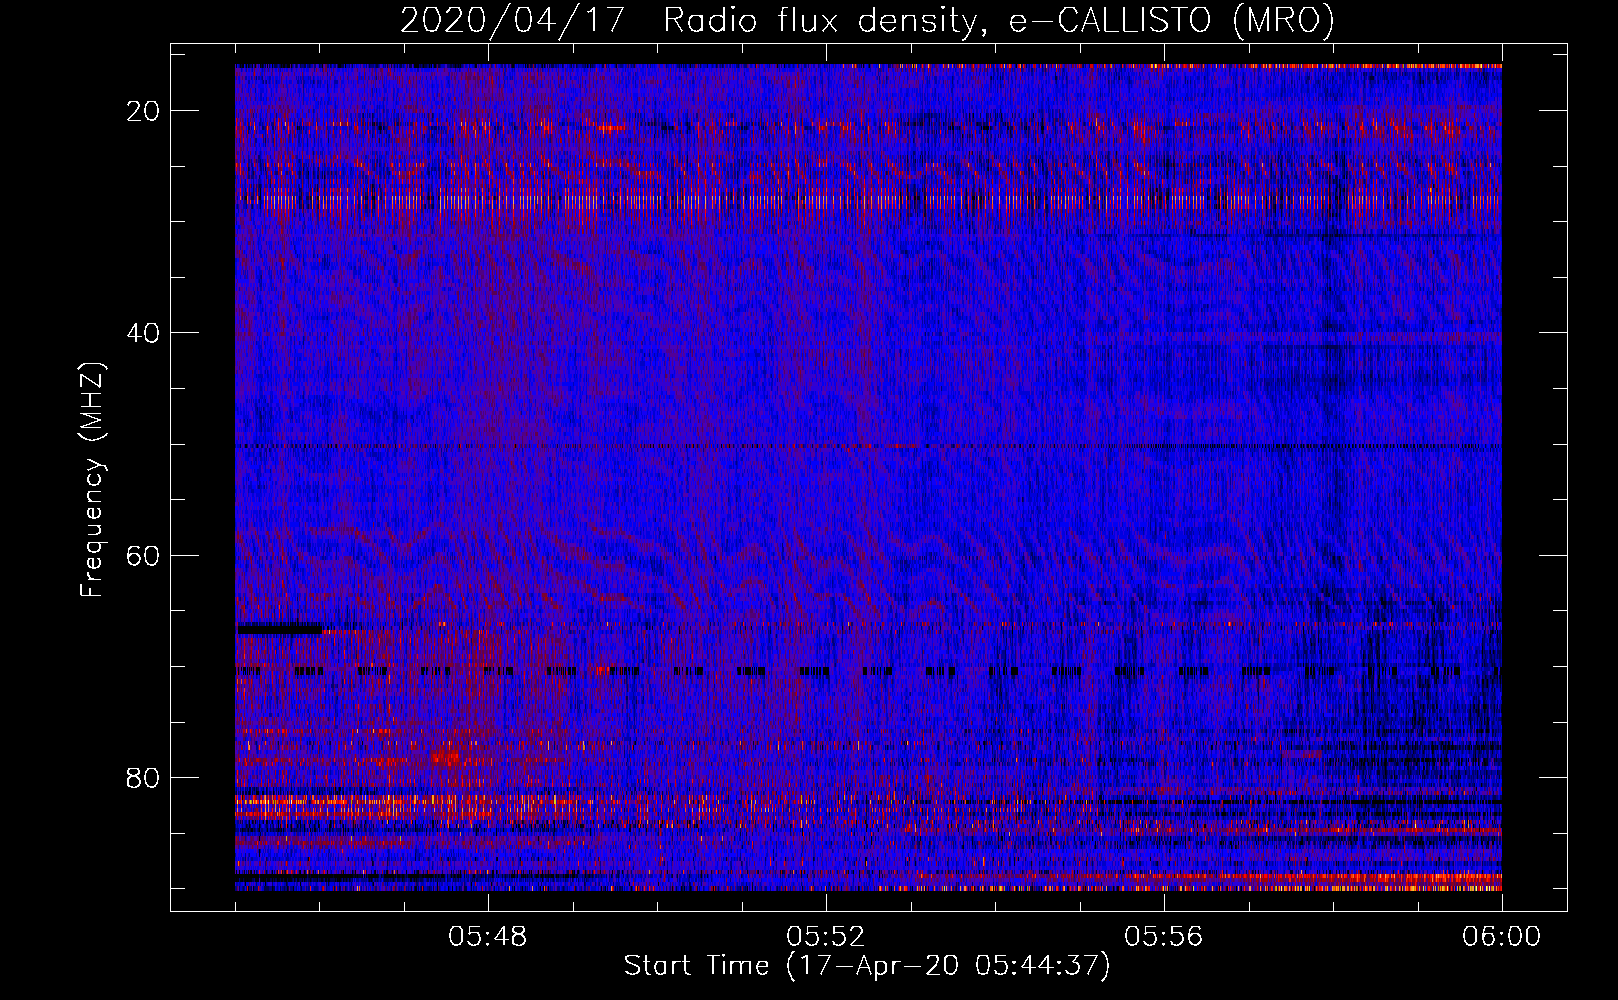Click the 40 frequency tick label
The height and width of the screenshot is (1000, 1618).
click(144, 333)
